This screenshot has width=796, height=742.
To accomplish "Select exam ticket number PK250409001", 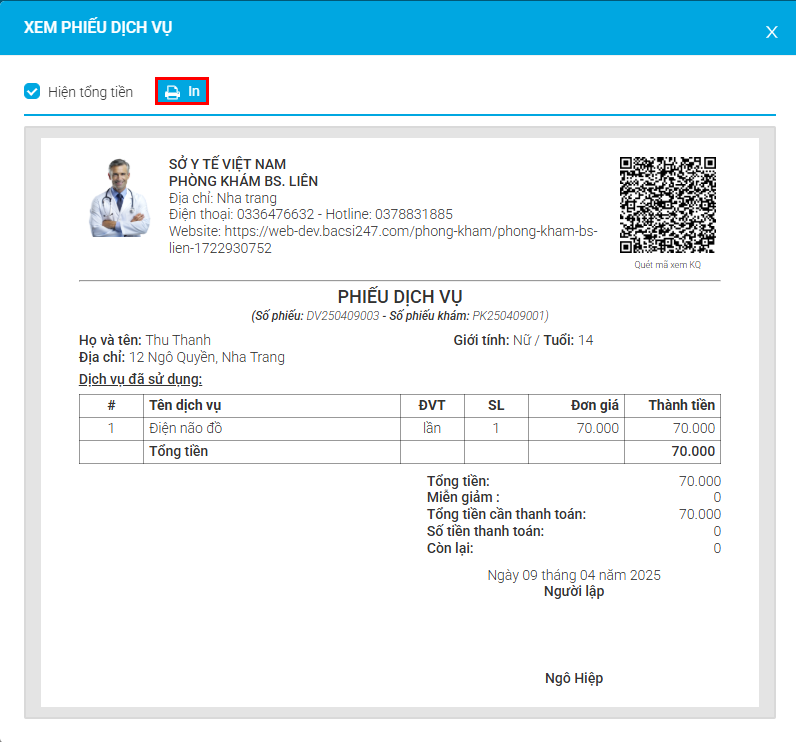I will tap(509, 316).
